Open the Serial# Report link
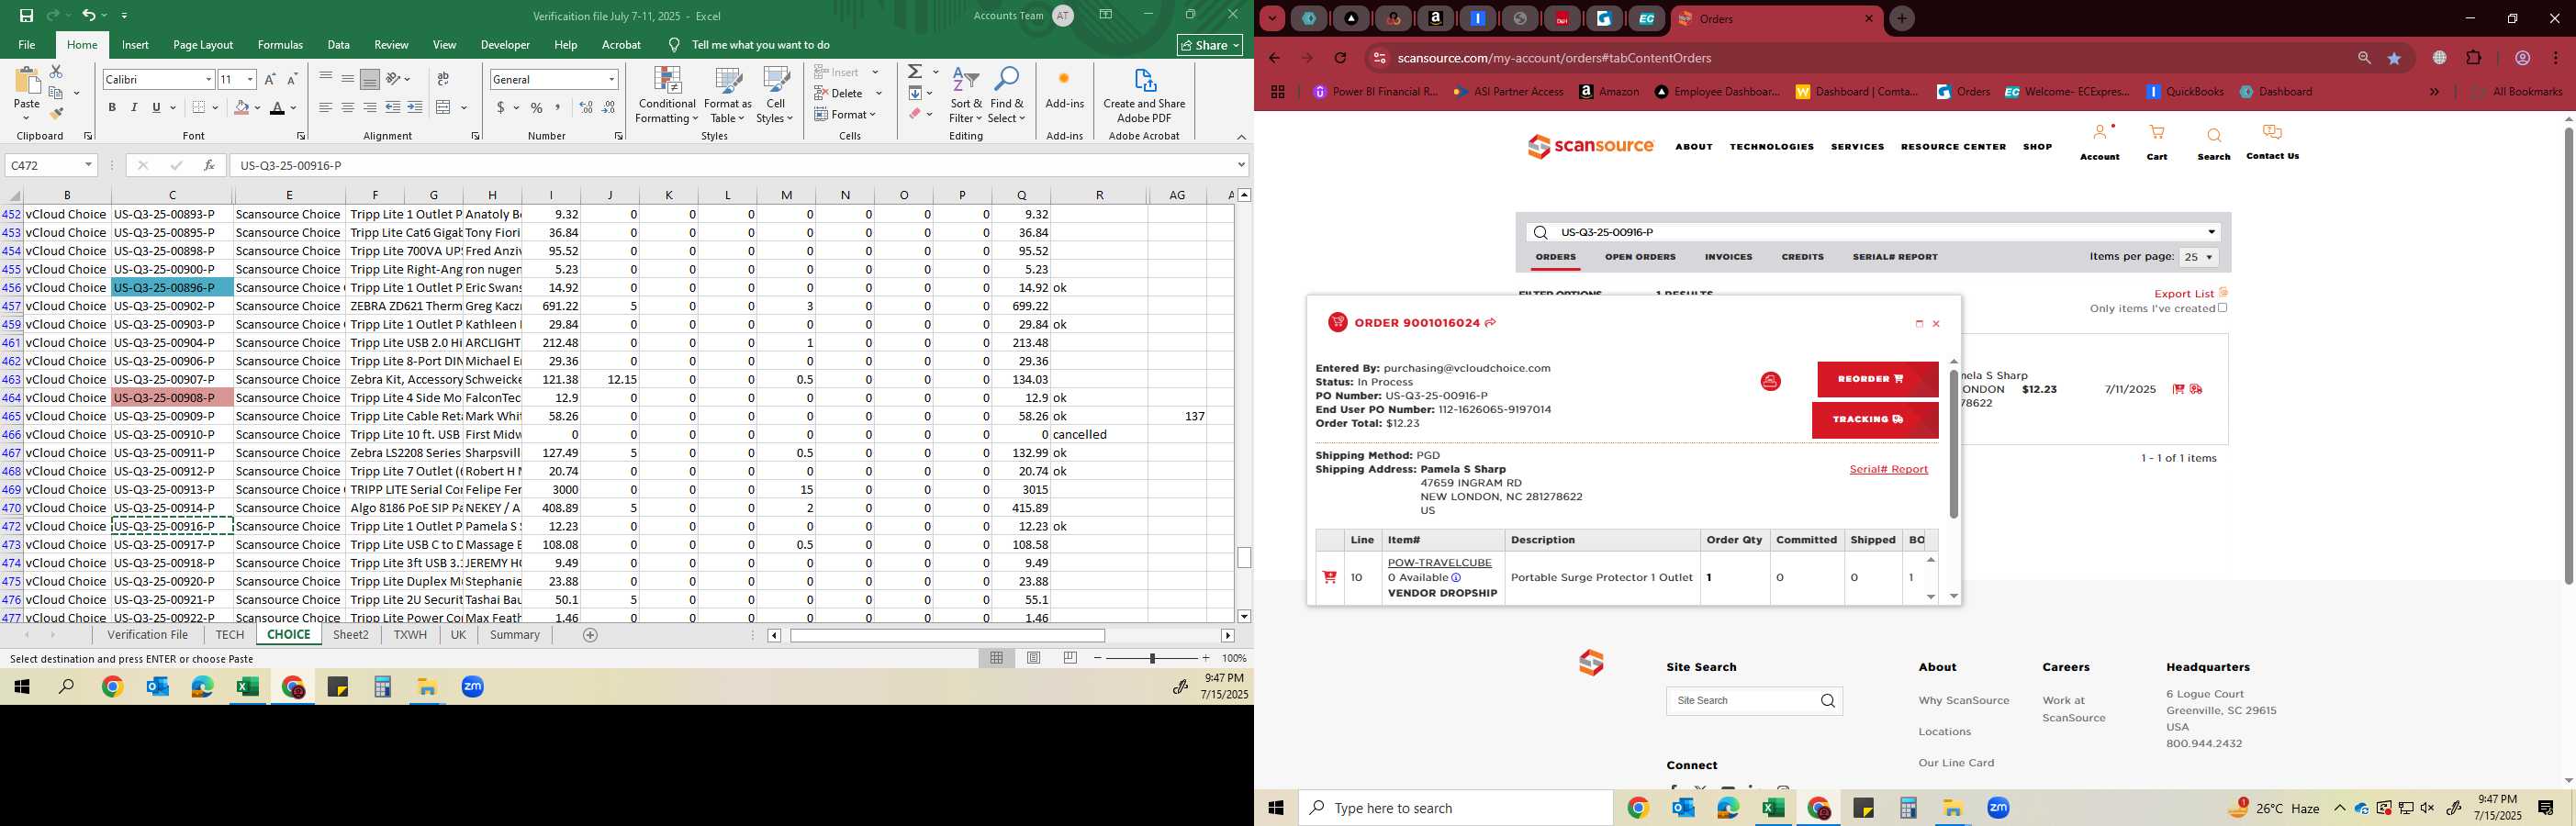The image size is (2576, 826). tap(1888, 469)
